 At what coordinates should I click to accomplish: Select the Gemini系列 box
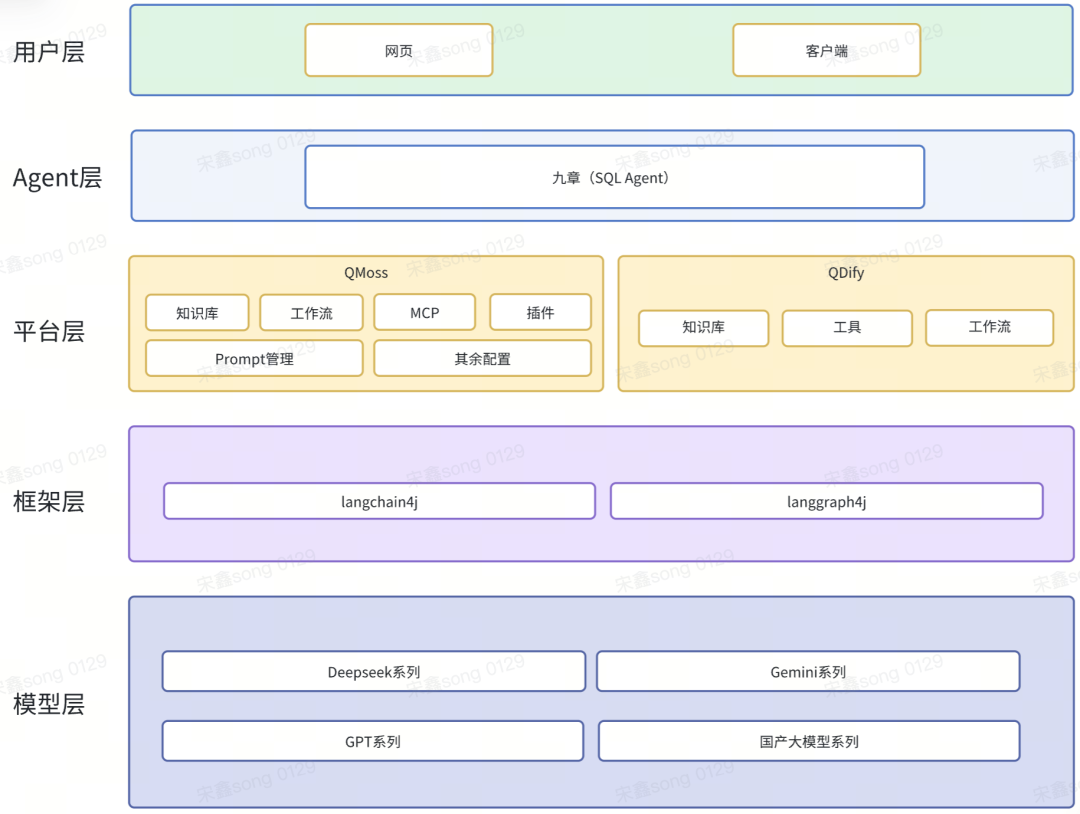(x=808, y=671)
